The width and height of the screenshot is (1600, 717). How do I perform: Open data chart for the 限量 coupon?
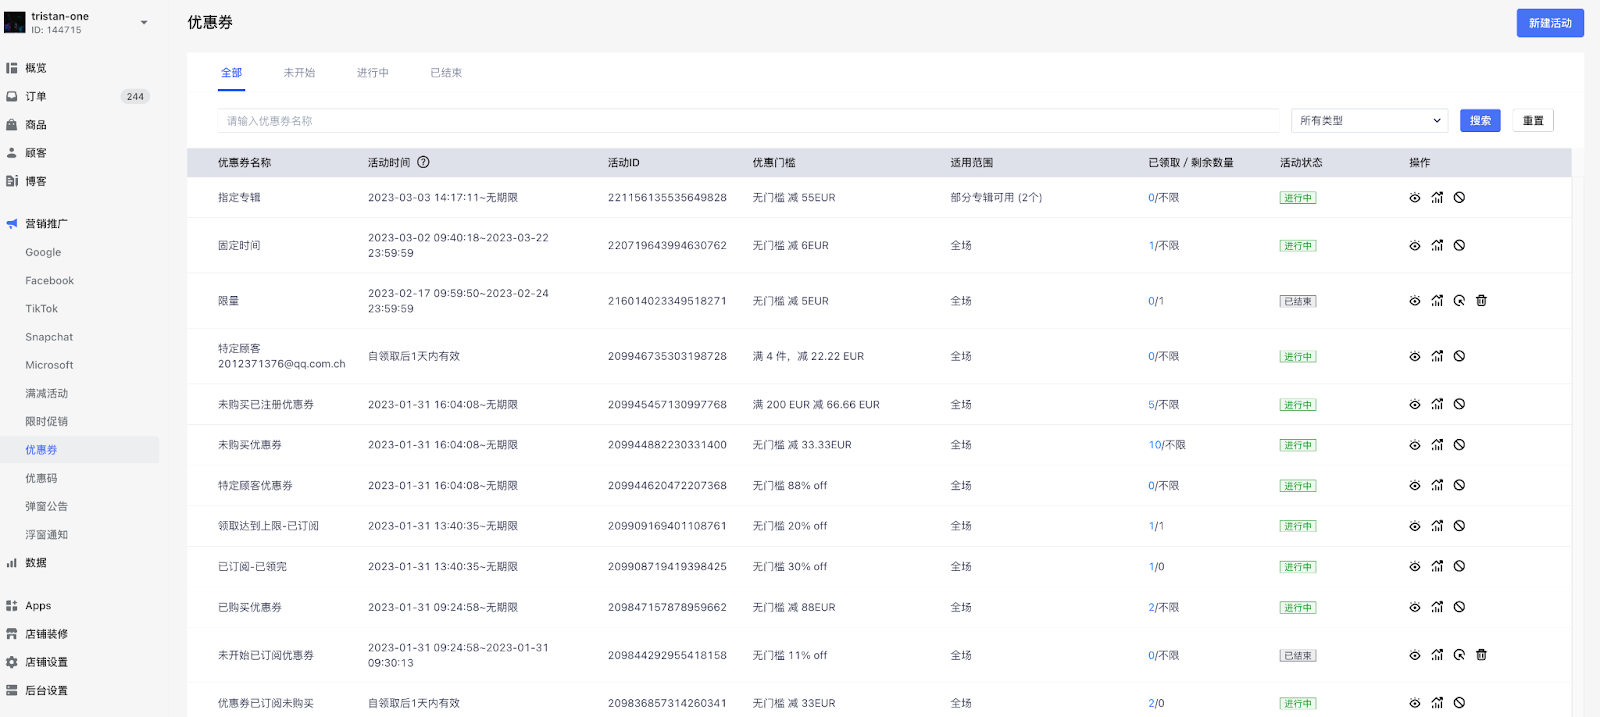pyautogui.click(x=1437, y=301)
